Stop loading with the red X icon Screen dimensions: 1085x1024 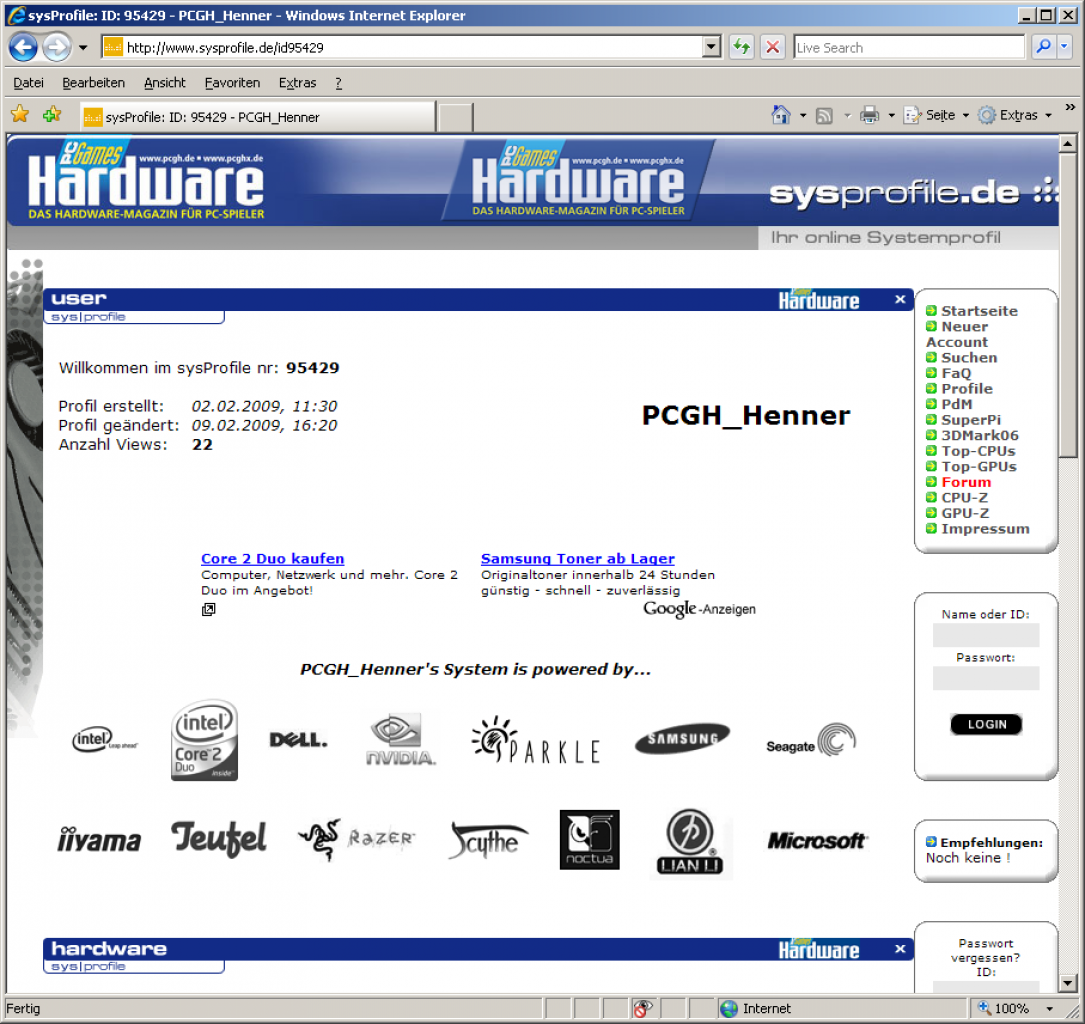[772, 47]
